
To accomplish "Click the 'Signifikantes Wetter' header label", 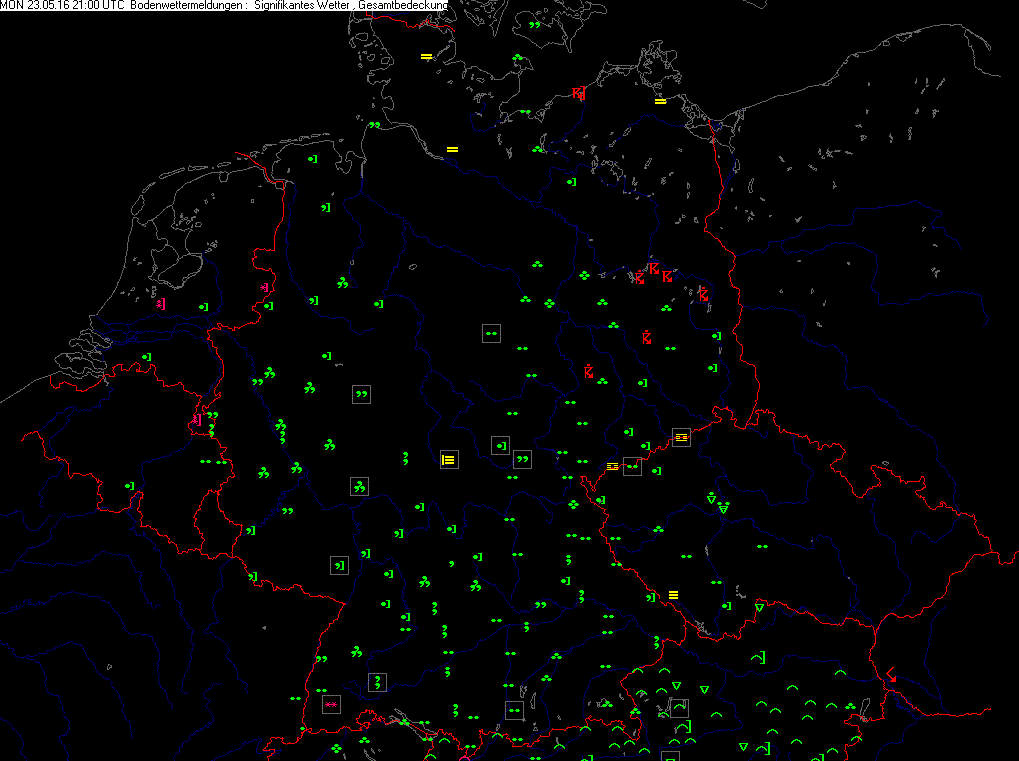I will click(x=304, y=6).
